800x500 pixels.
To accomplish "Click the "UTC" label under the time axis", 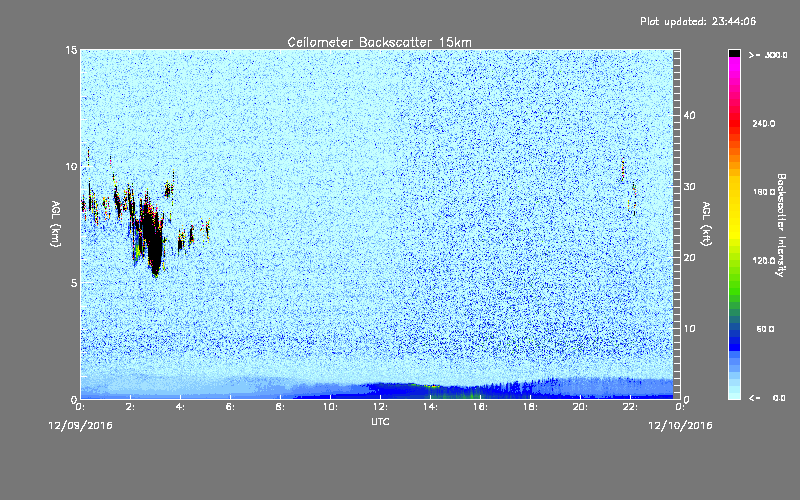I will coord(380,421).
